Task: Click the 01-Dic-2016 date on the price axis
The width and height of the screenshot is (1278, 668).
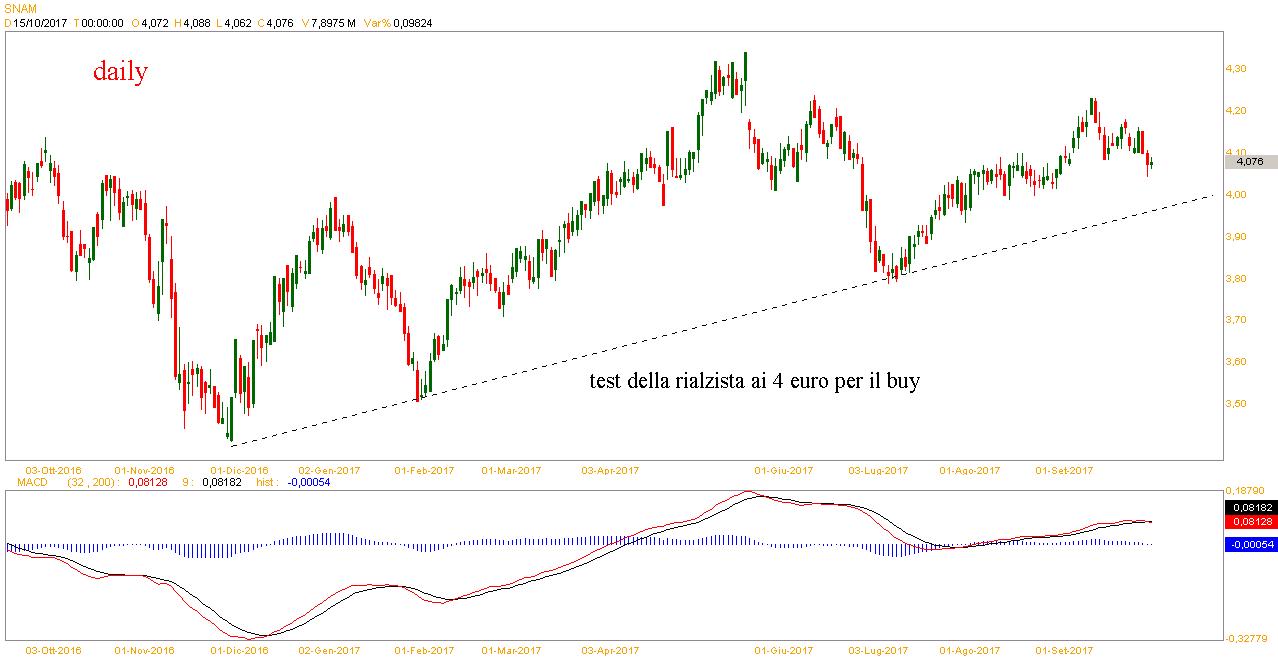Action: [x=239, y=469]
